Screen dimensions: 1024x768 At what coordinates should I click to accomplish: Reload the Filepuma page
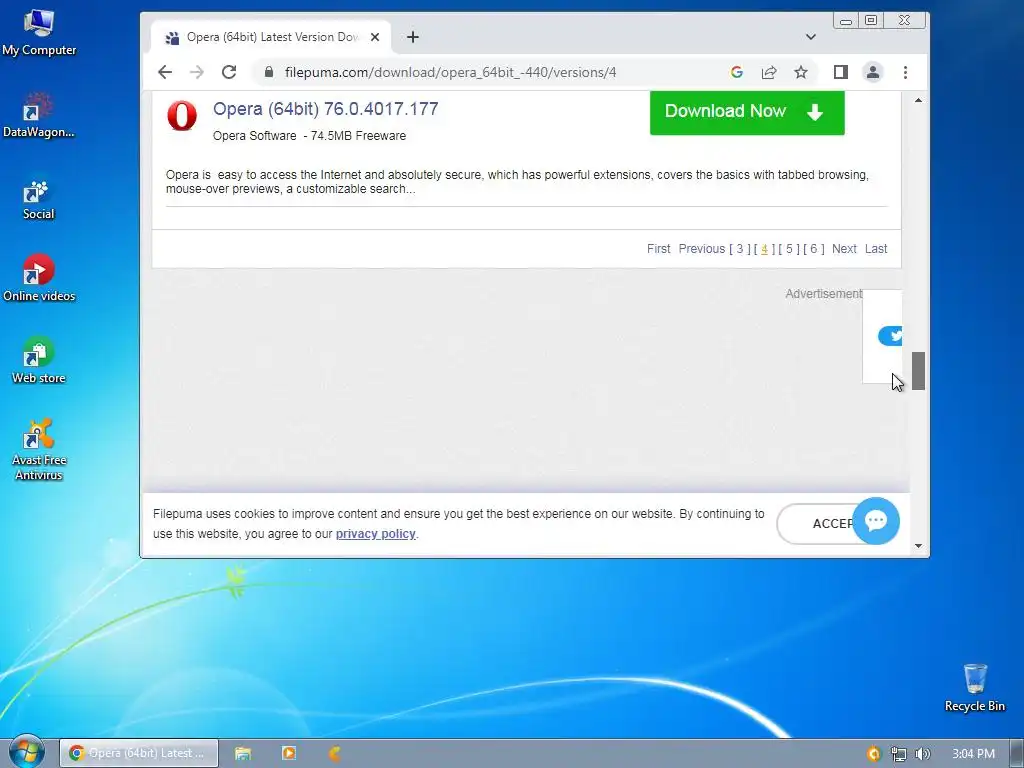tap(229, 72)
